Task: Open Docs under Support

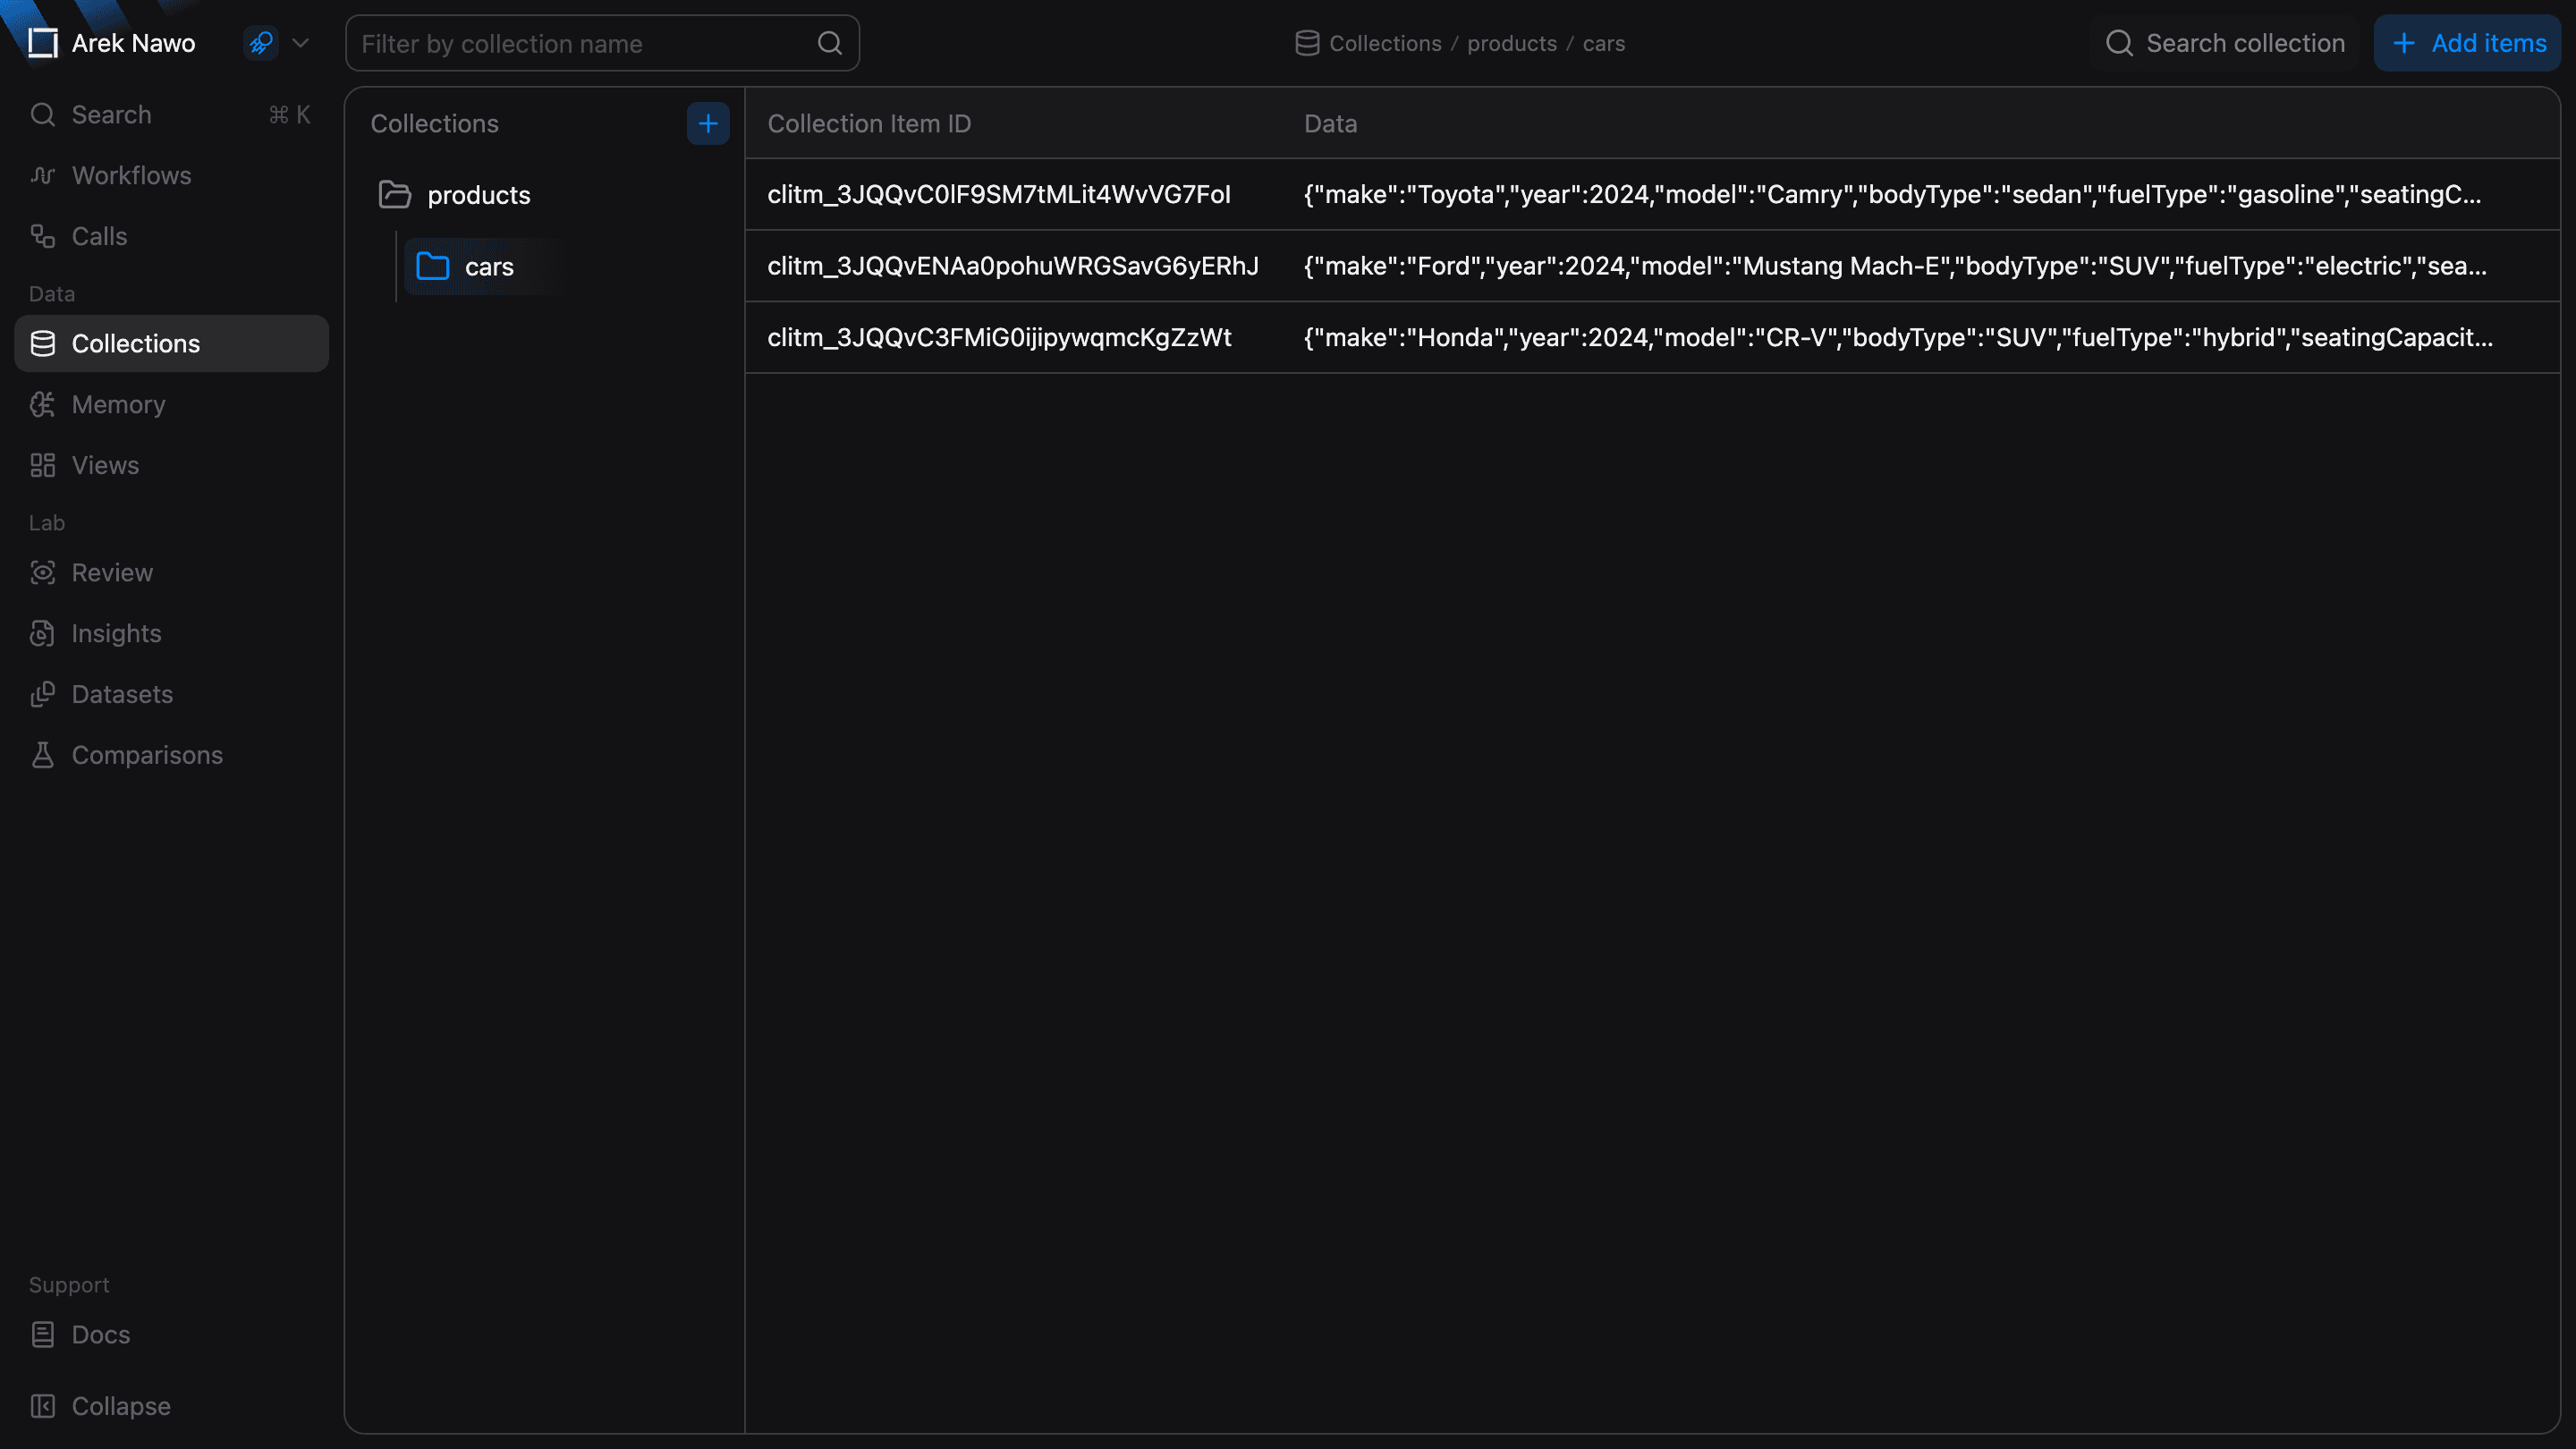Action: [171, 1335]
